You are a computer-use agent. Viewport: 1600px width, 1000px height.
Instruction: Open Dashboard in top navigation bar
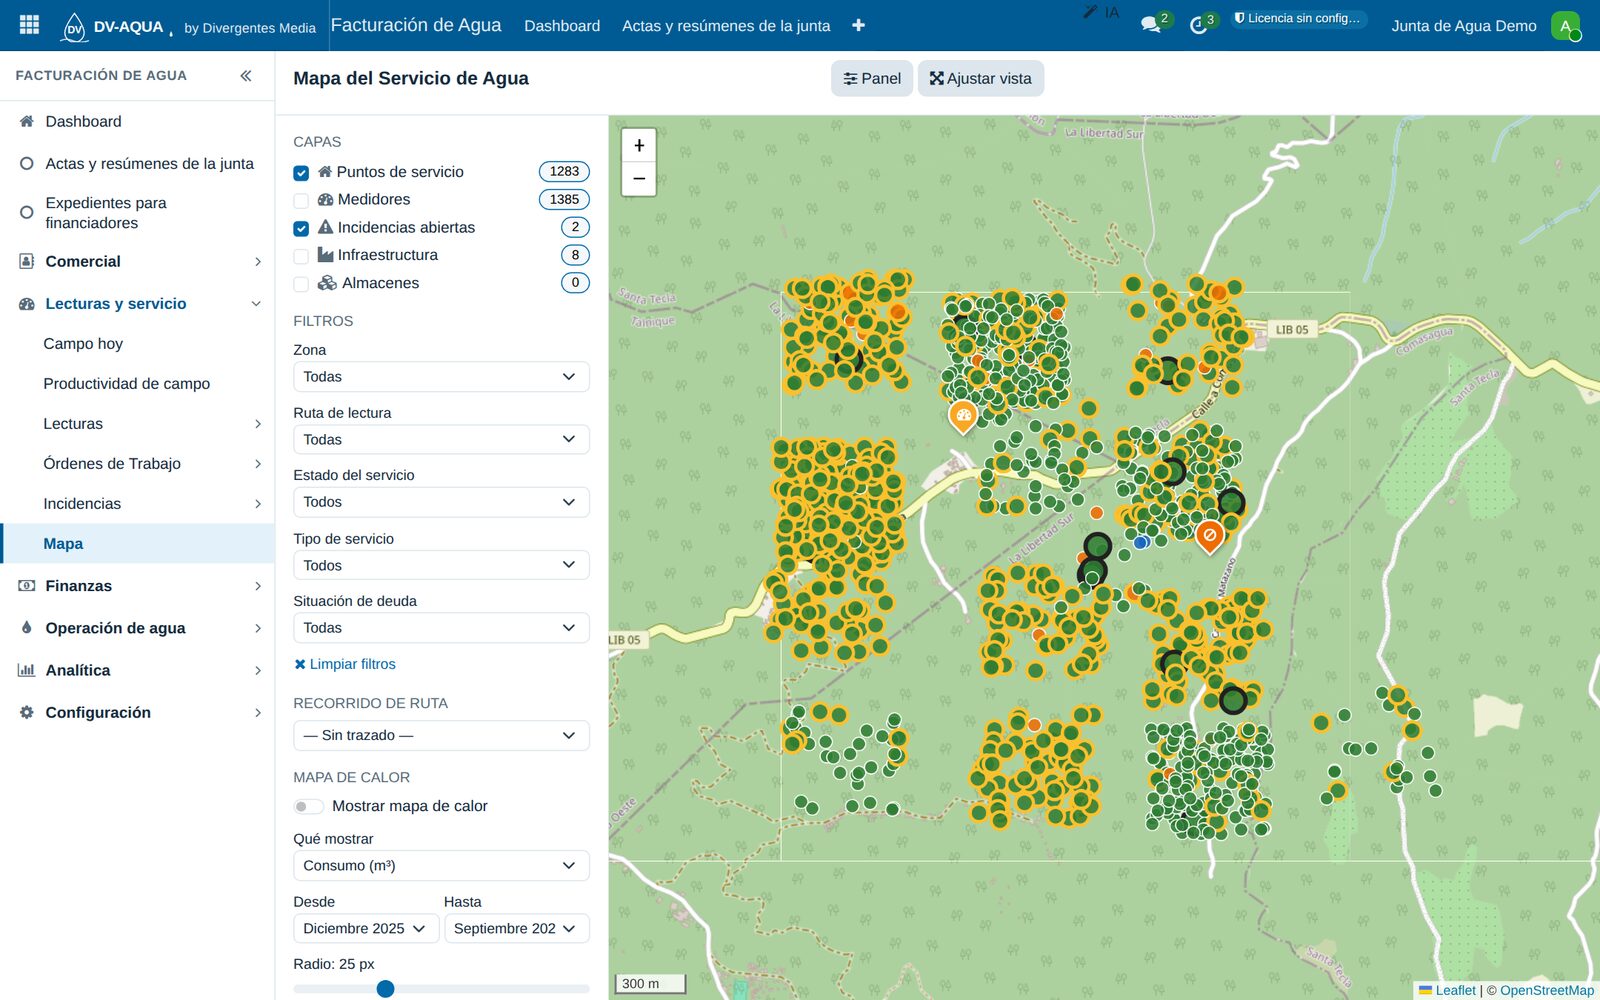tap(562, 26)
